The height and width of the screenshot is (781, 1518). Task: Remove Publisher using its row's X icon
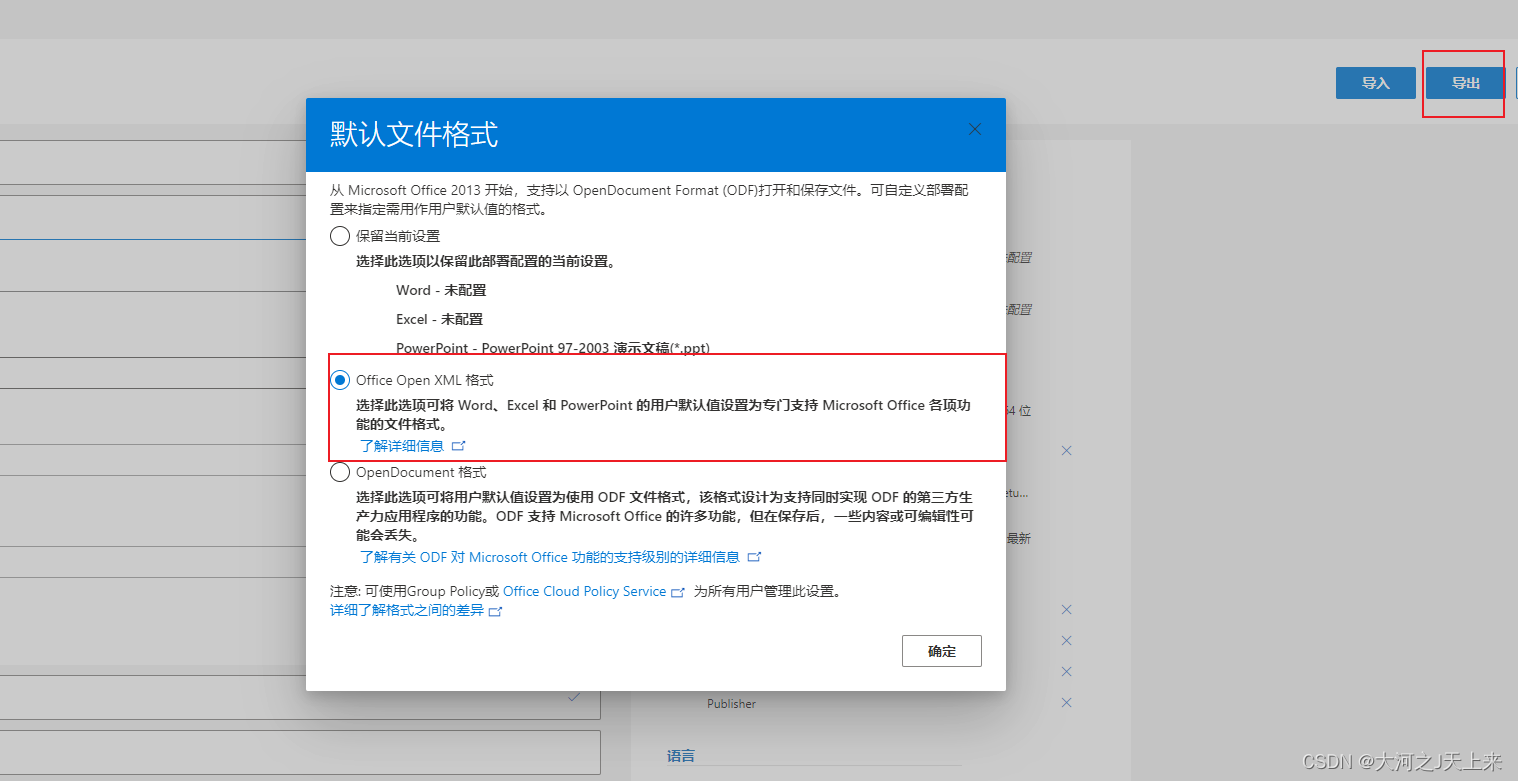tap(1066, 703)
